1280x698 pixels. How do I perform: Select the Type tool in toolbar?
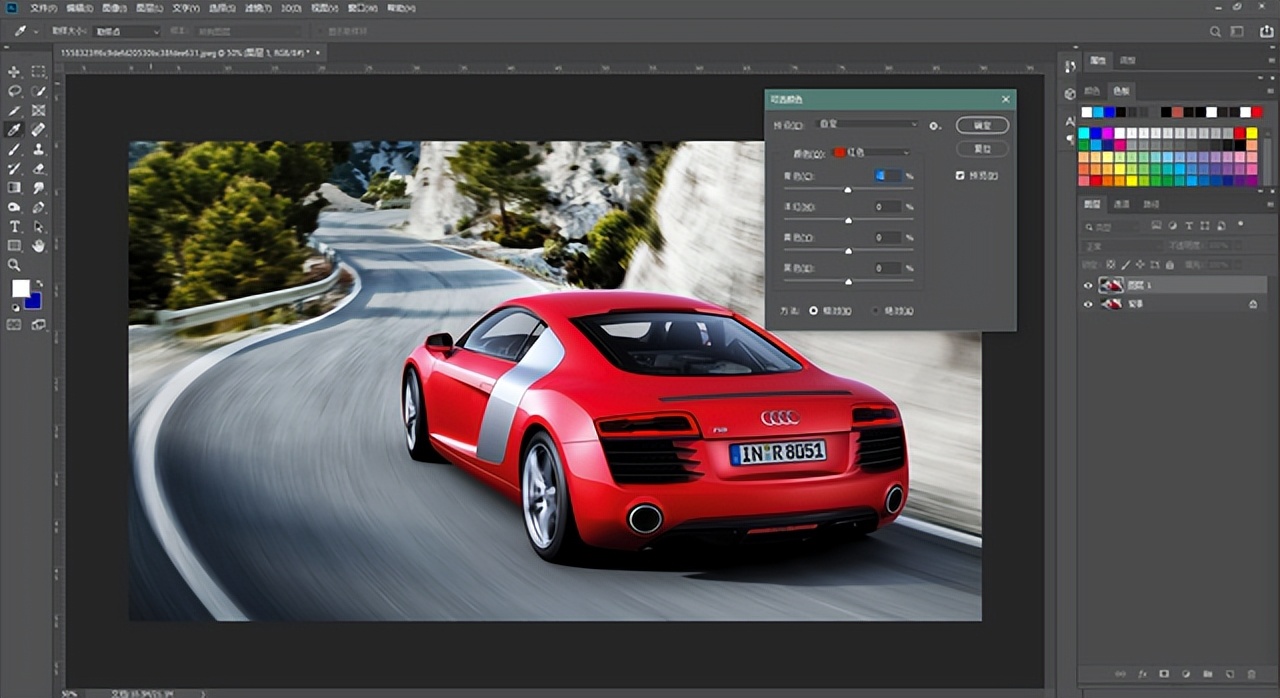pos(14,227)
